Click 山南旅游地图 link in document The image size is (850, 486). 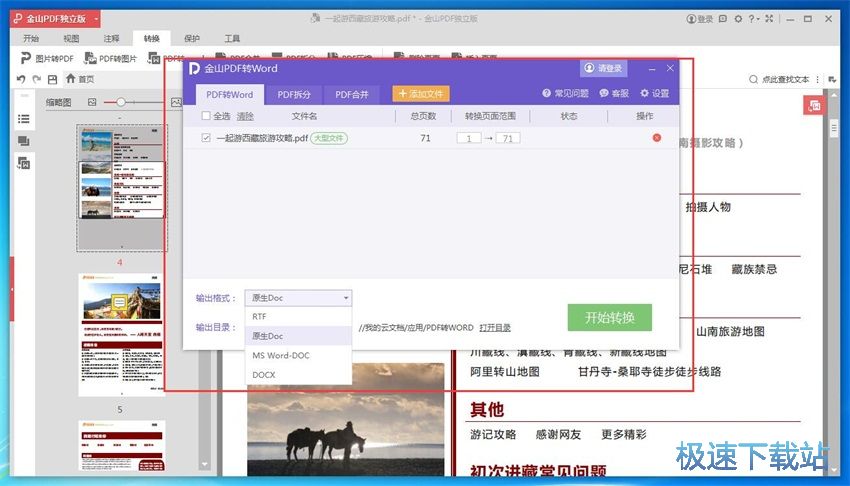[730, 332]
